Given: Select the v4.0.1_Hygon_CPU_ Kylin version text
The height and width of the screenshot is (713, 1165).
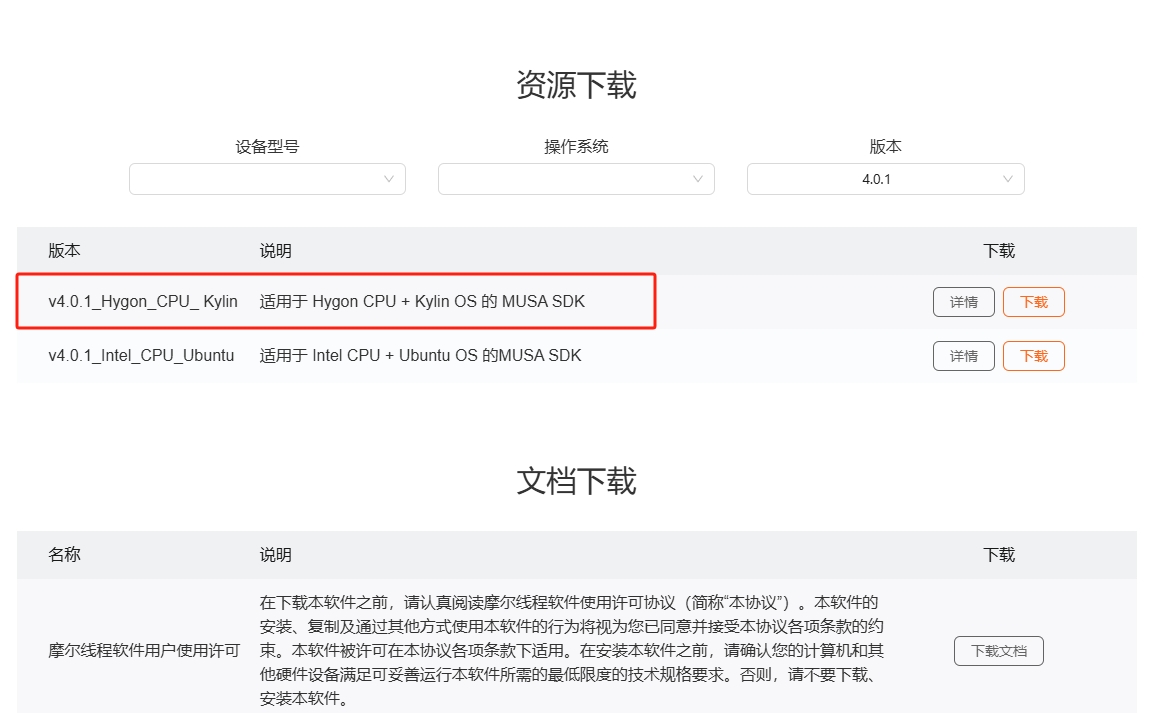Looking at the screenshot, I should click(x=143, y=302).
